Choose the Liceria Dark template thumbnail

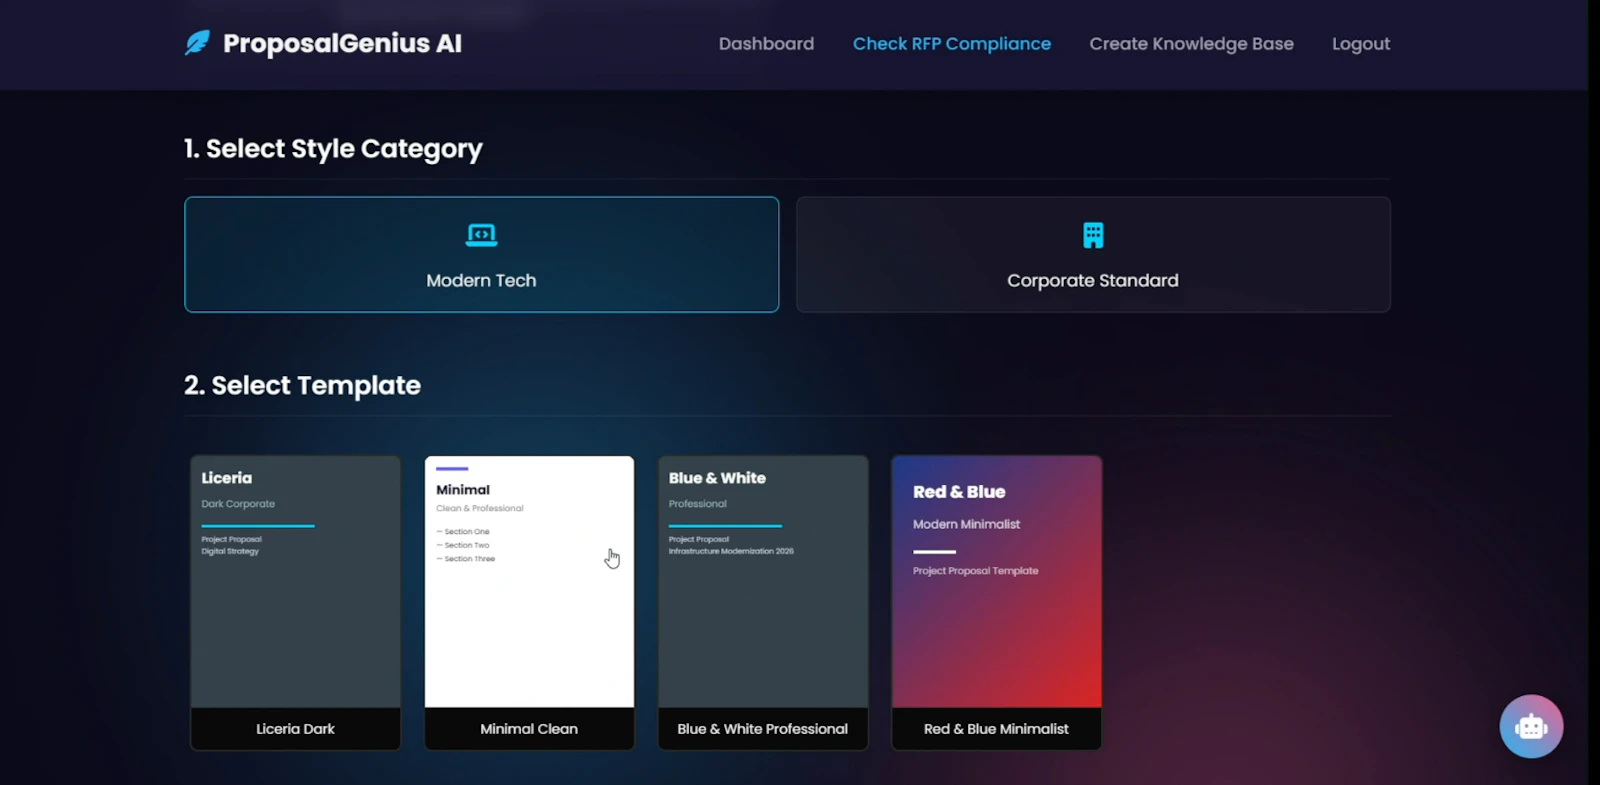pyautogui.click(x=296, y=582)
